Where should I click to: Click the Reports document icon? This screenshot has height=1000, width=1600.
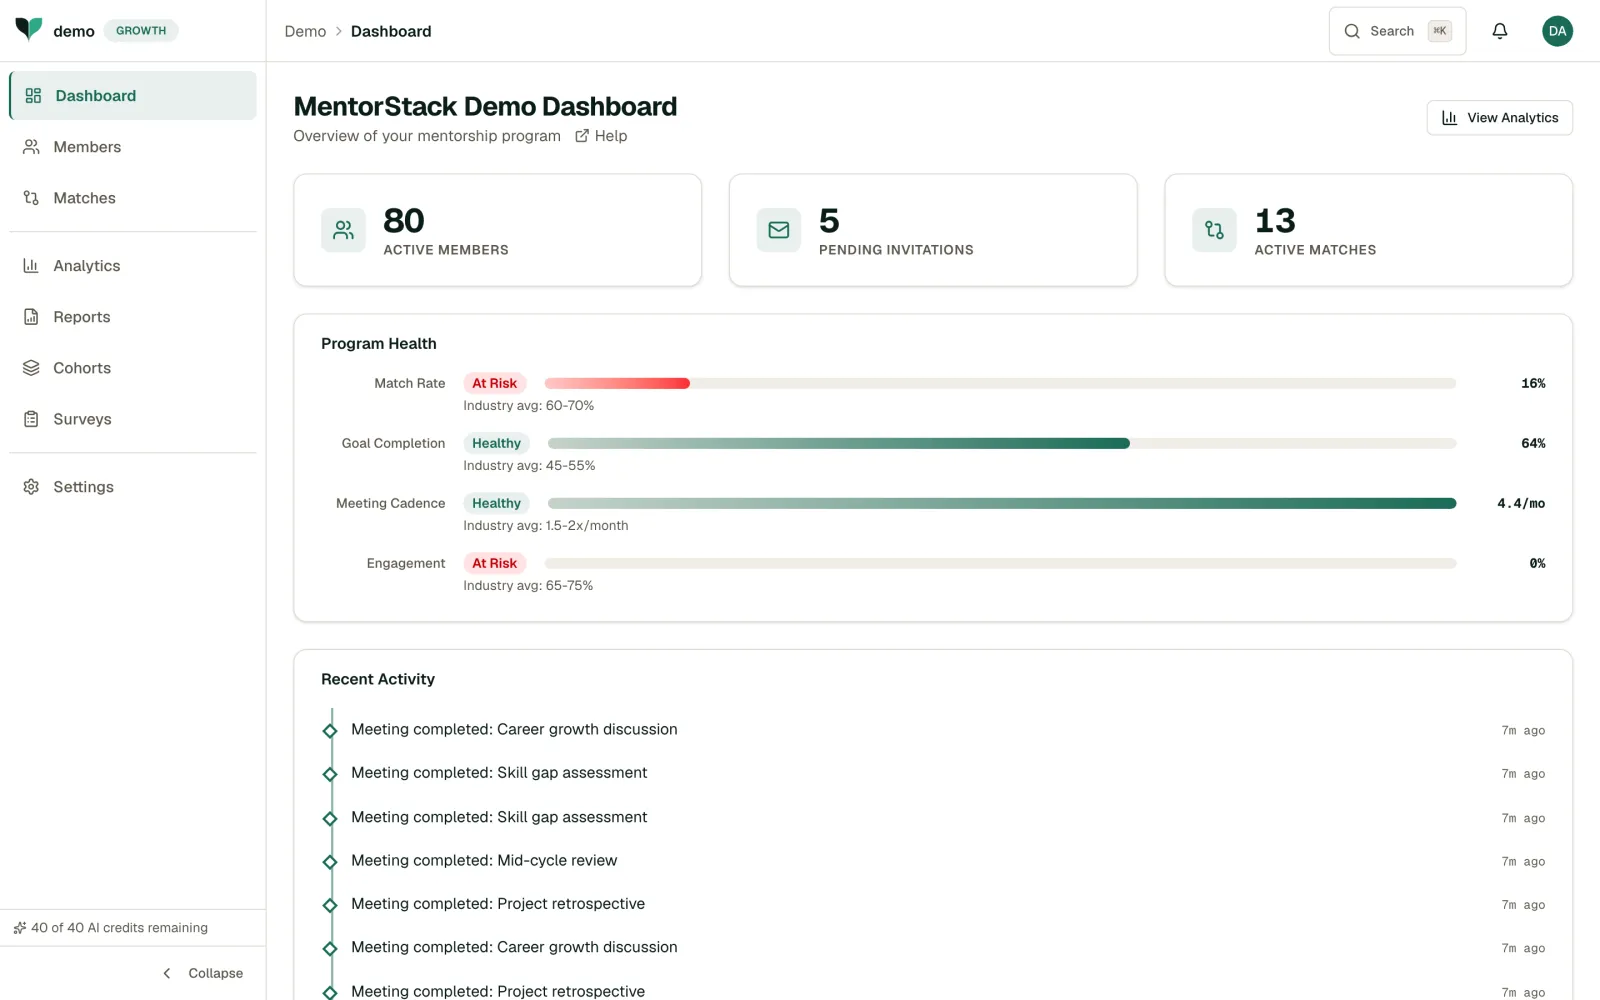click(31, 317)
